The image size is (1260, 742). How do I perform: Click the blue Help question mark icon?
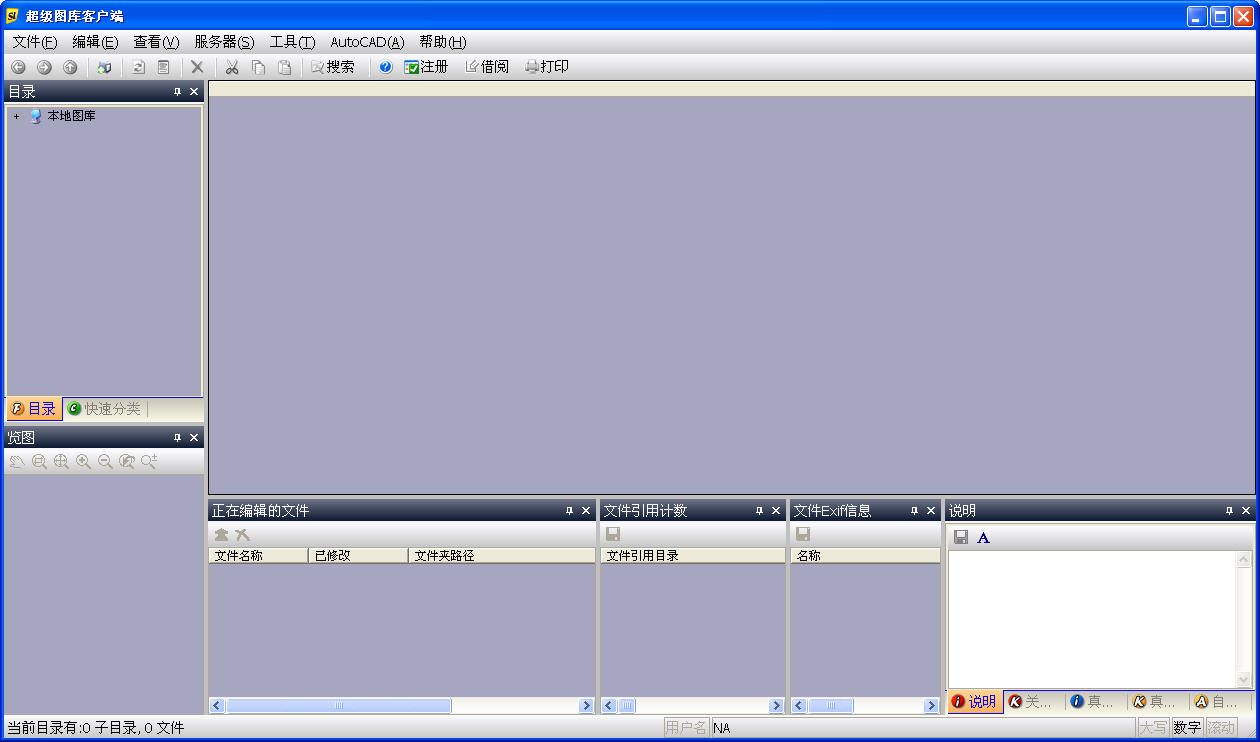tap(386, 67)
